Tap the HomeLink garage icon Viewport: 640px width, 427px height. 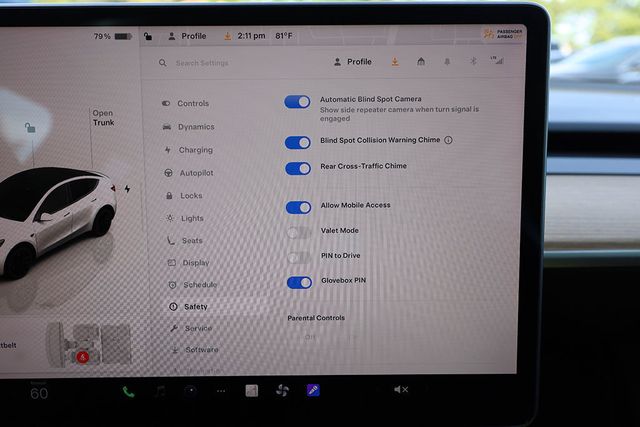coord(421,62)
